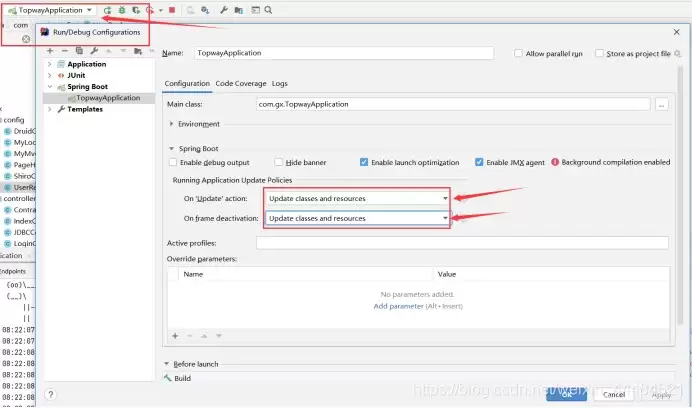Close the Run/Debug Configurations dialog

tap(677, 32)
